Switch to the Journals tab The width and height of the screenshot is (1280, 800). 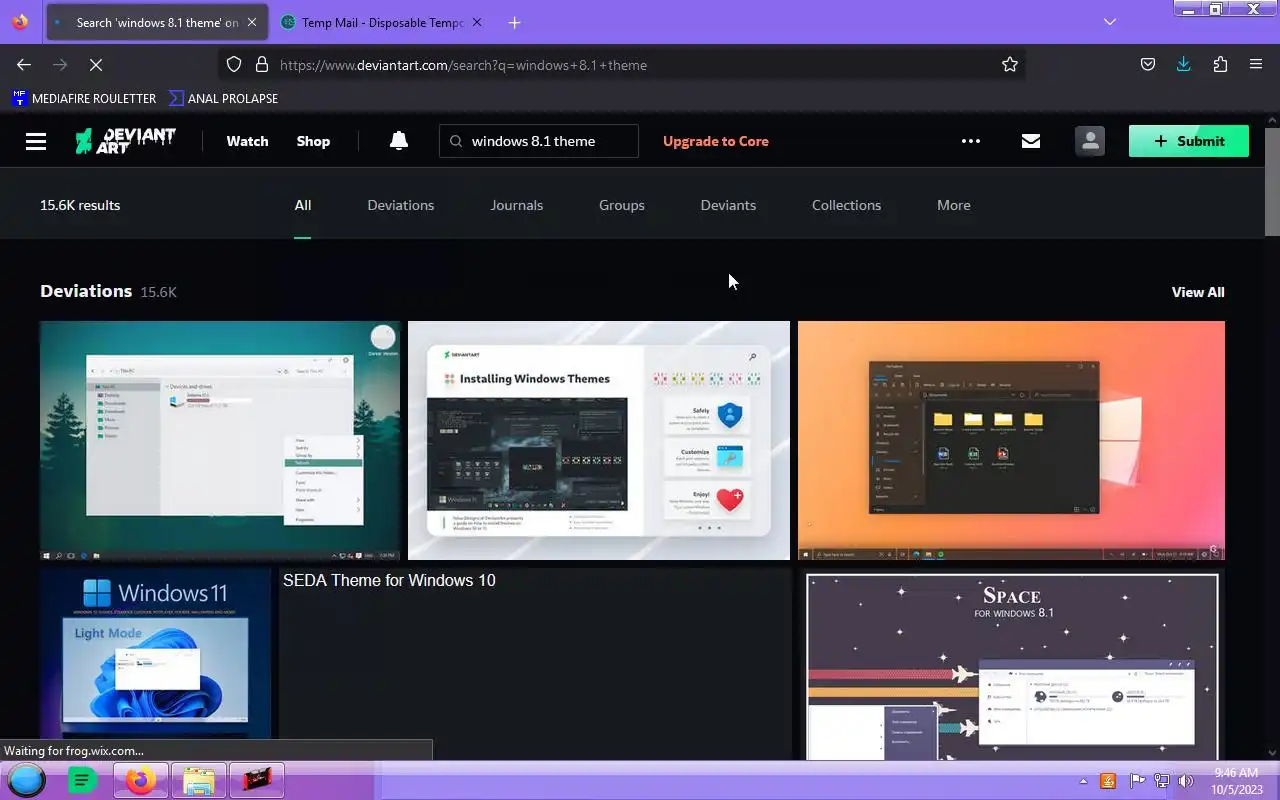click(517, 205)
